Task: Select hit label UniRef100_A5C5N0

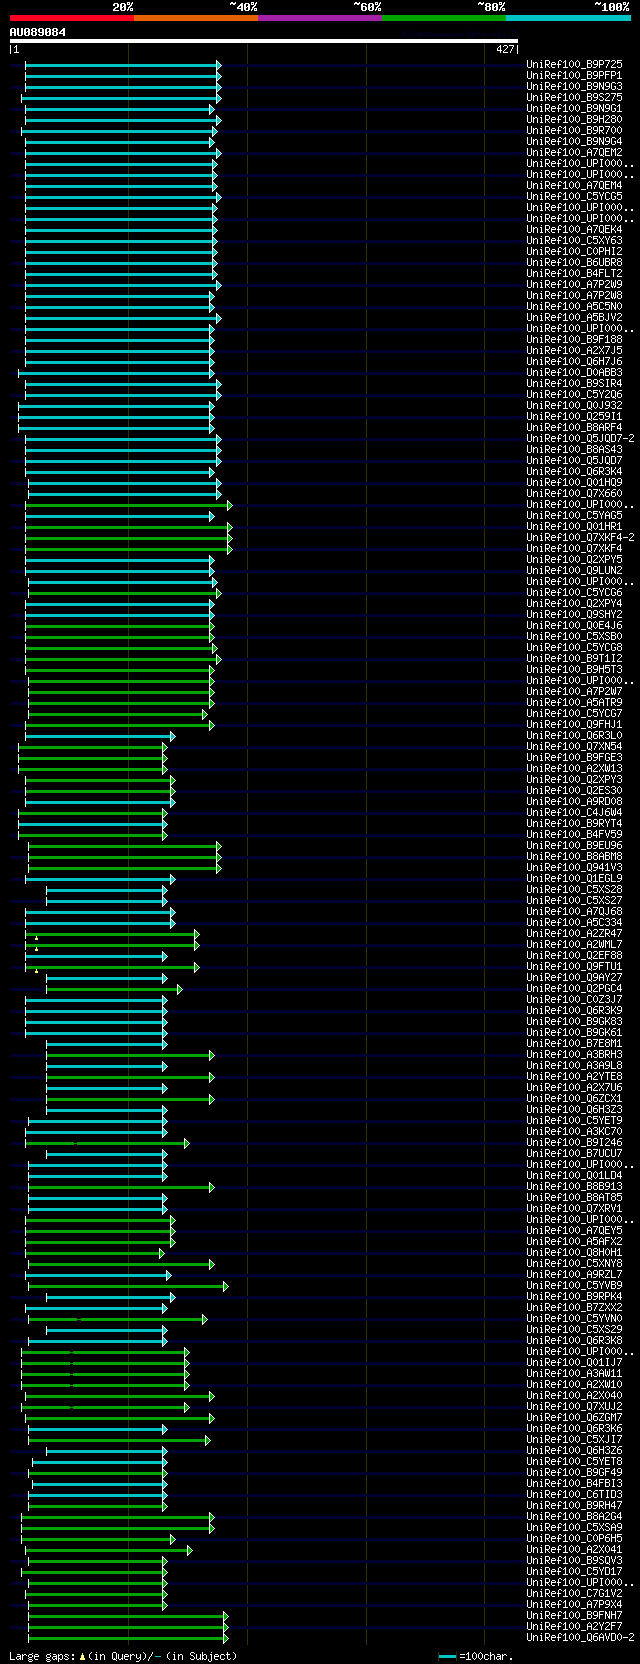Action: click(x=574, y=306)
